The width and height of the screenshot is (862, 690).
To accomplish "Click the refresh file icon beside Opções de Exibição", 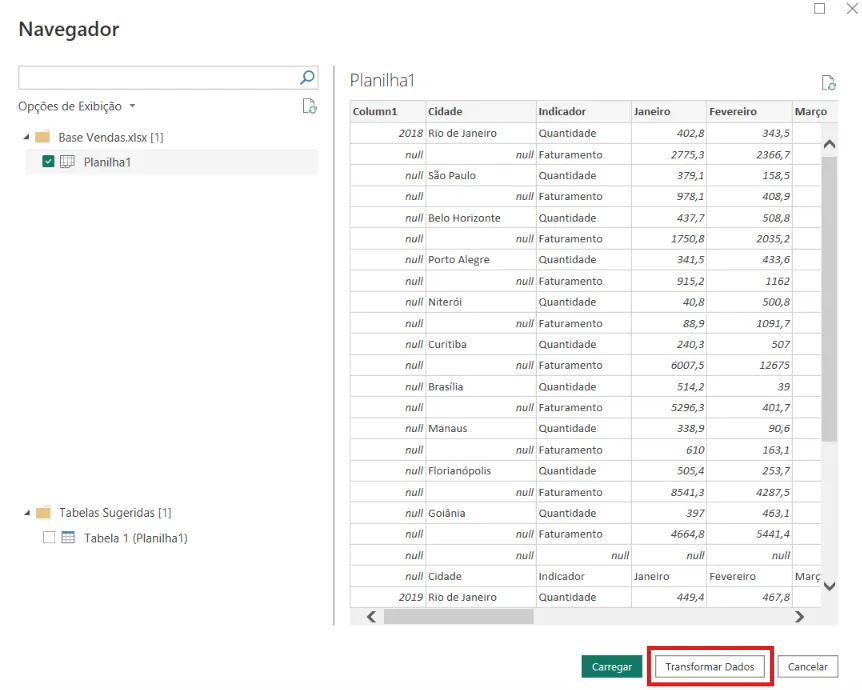I will click(310, 106).
